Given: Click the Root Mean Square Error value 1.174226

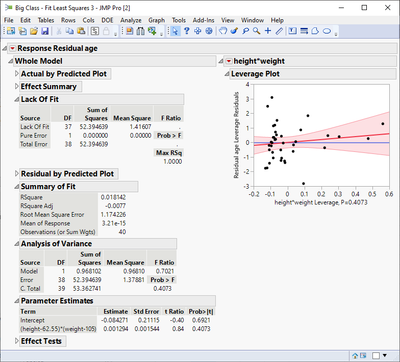Looking at the screenshot, I should pyautogui.click(x=113, y=215).
